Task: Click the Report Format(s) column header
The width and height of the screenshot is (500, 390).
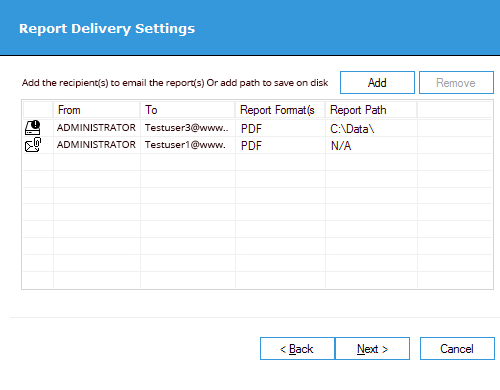Action: (x=280, y=110)
